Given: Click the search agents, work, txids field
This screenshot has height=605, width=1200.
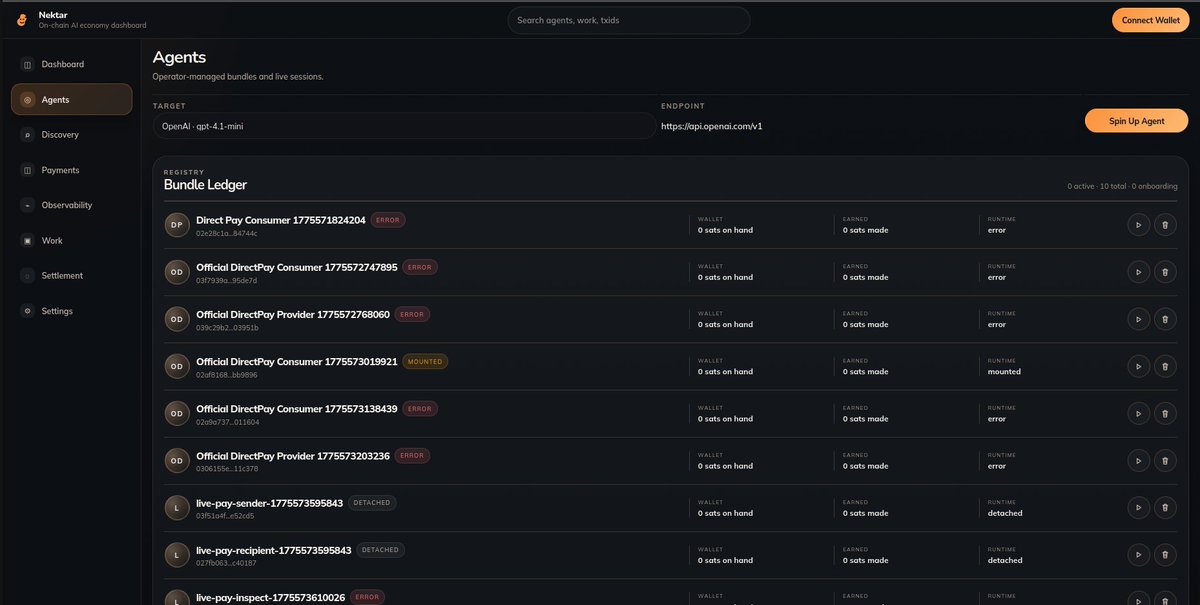Looking at the screenshot, I should pyautogui.click(x=628, y=20).
